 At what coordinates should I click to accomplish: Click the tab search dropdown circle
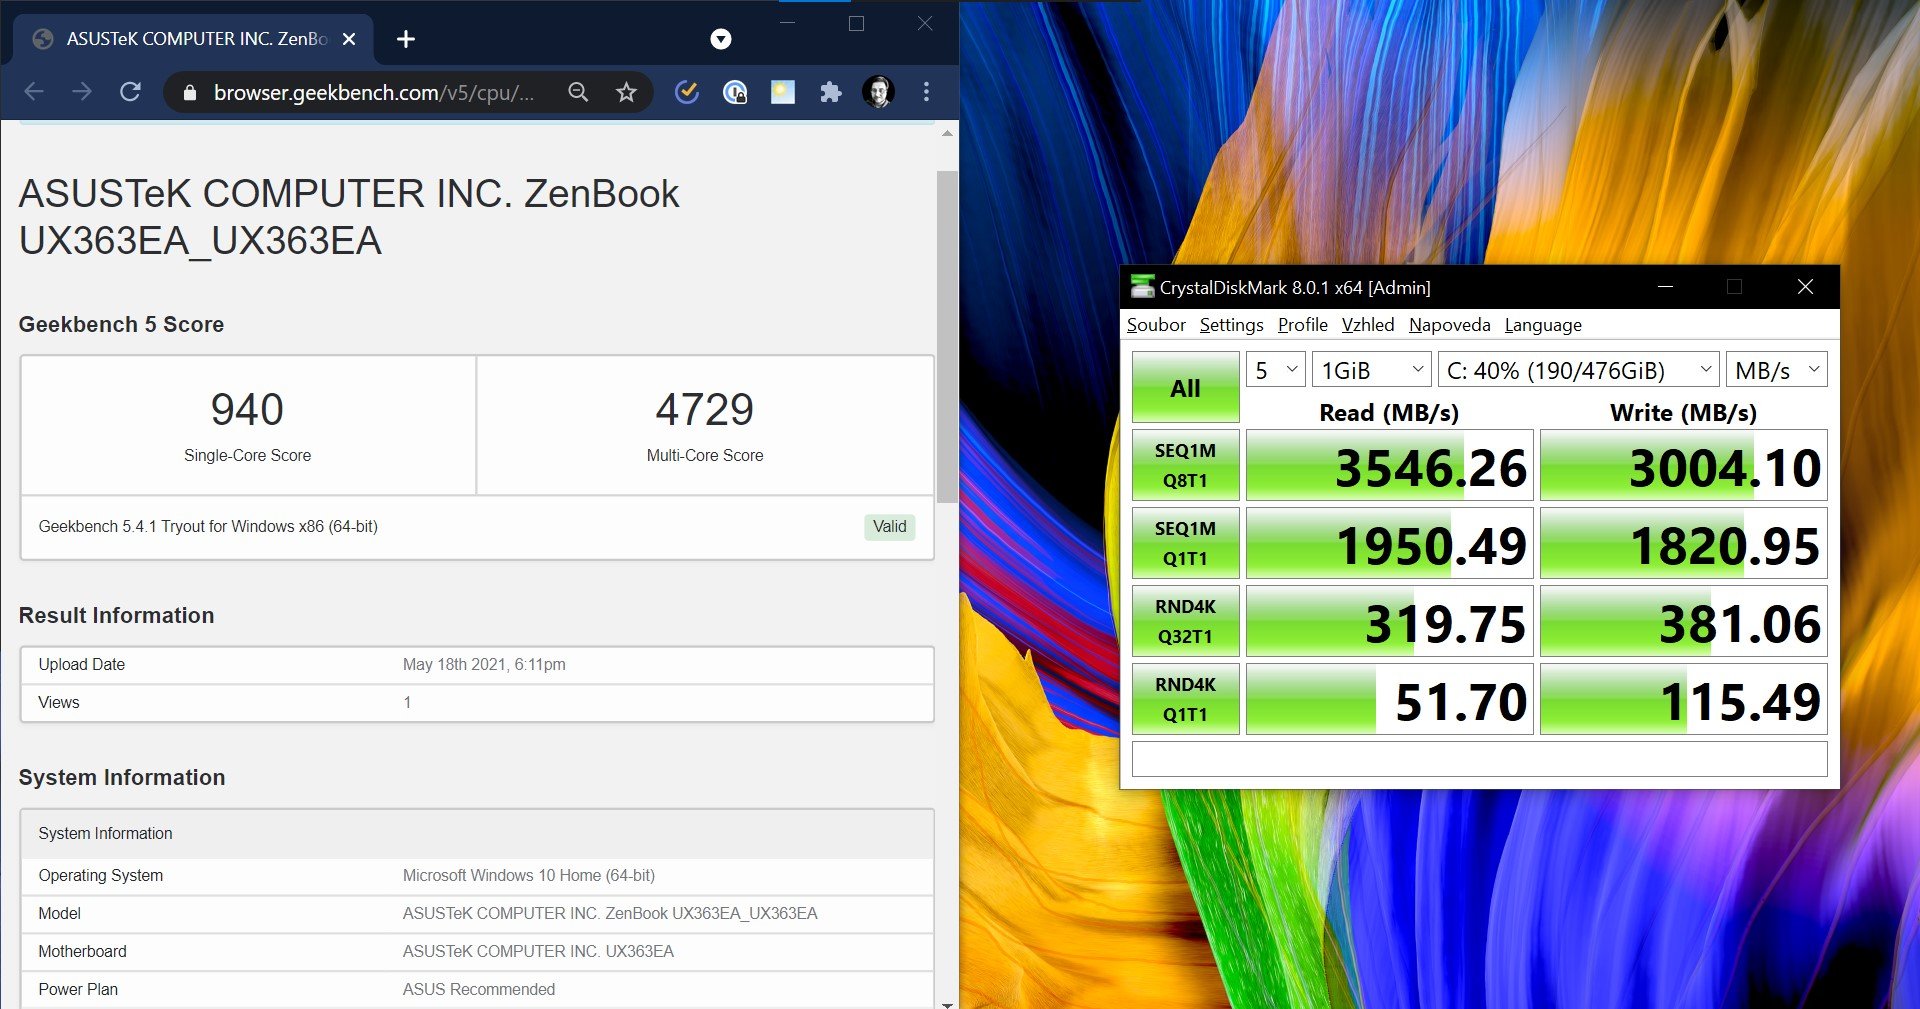721,39
